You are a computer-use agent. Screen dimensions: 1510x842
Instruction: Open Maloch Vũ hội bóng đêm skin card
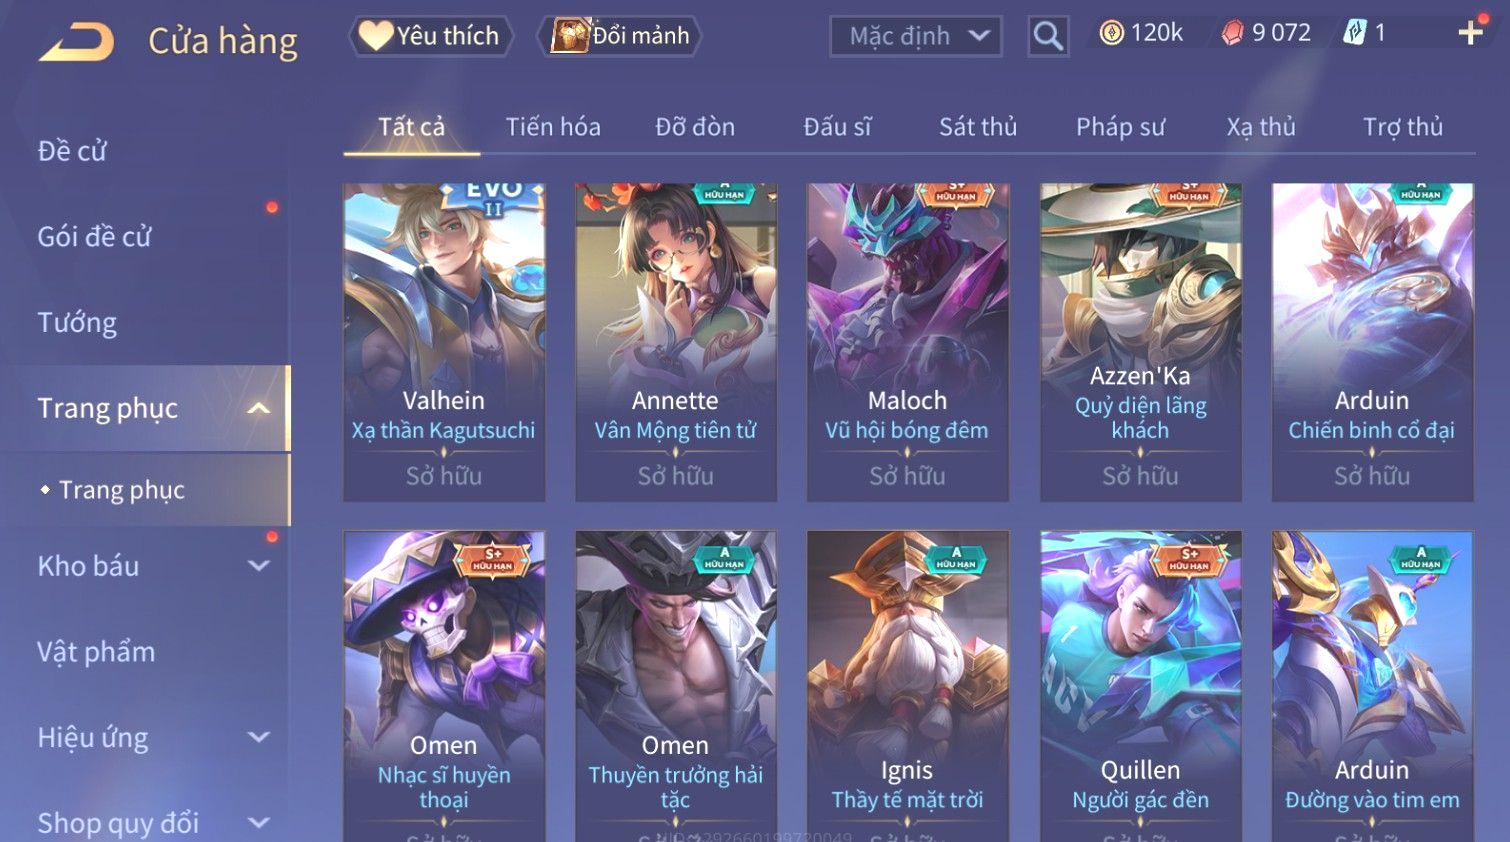click(x=908, y=342)
